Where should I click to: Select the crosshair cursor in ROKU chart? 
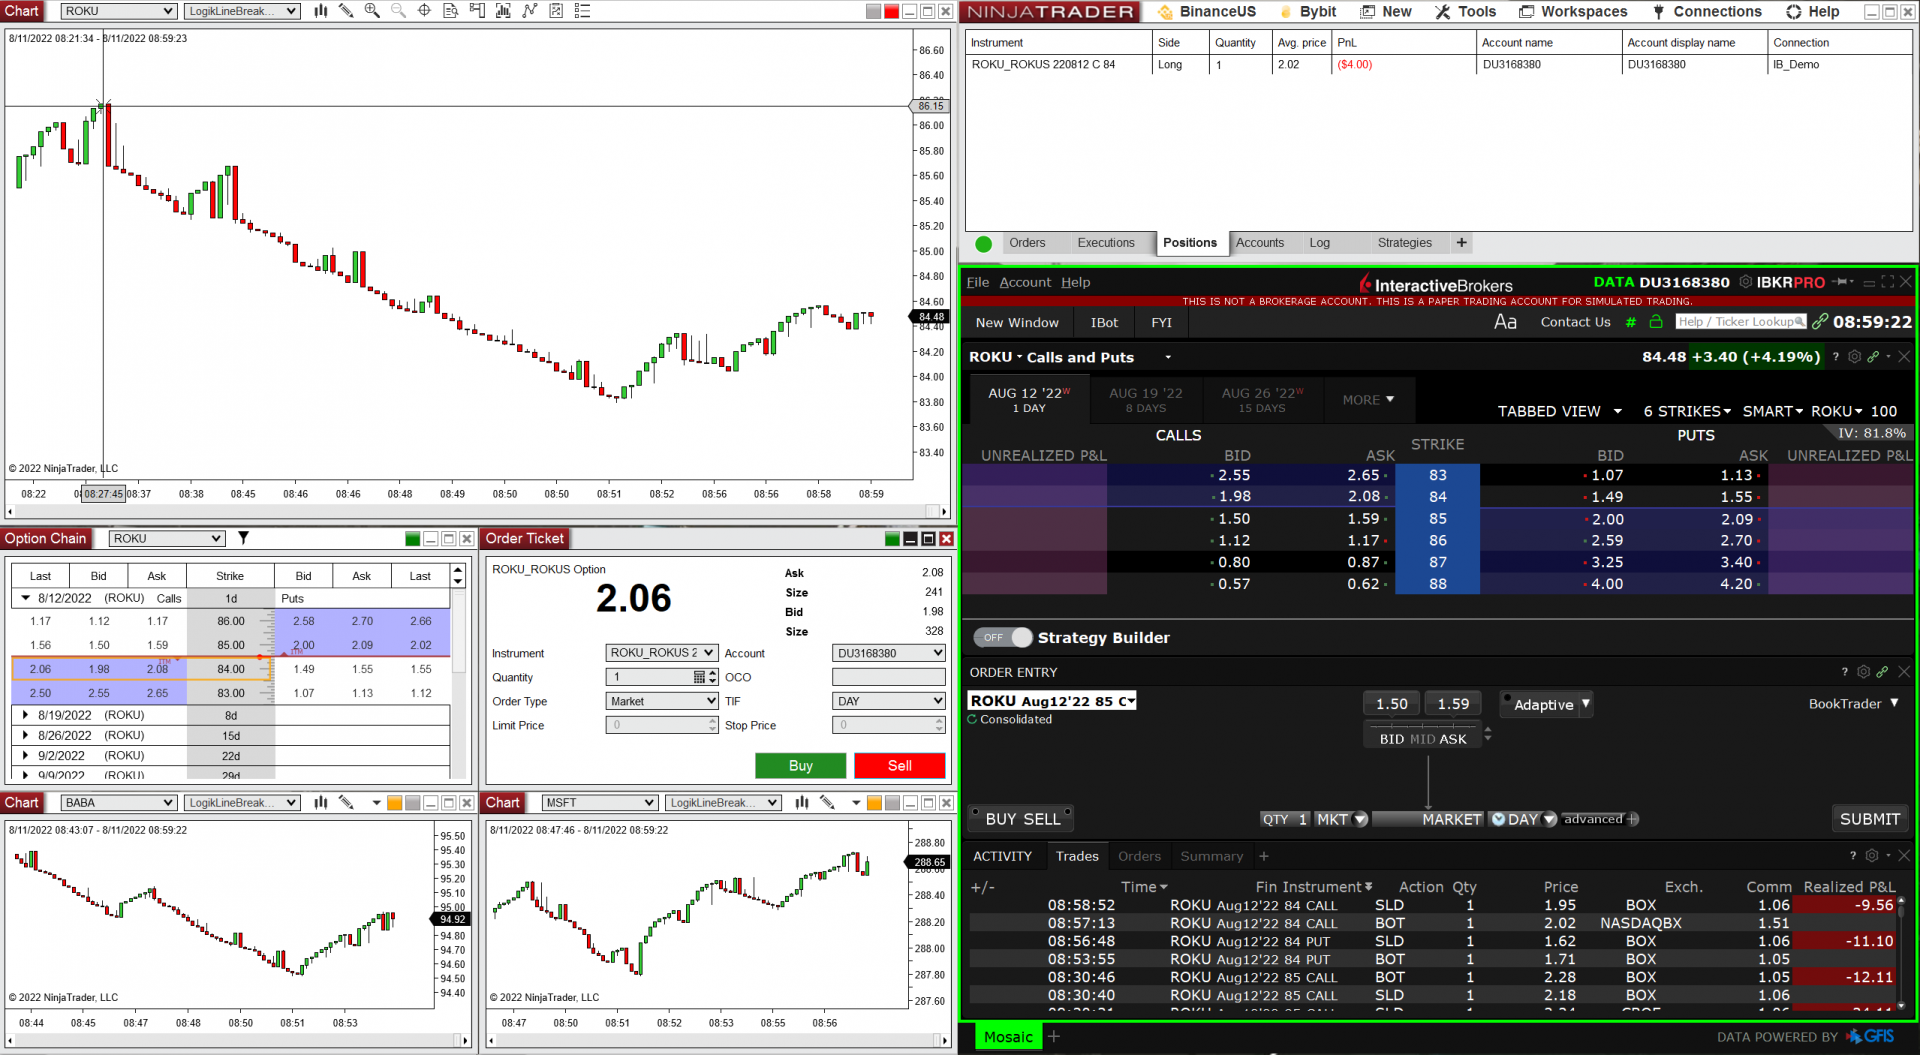click(x=424, y=11)
